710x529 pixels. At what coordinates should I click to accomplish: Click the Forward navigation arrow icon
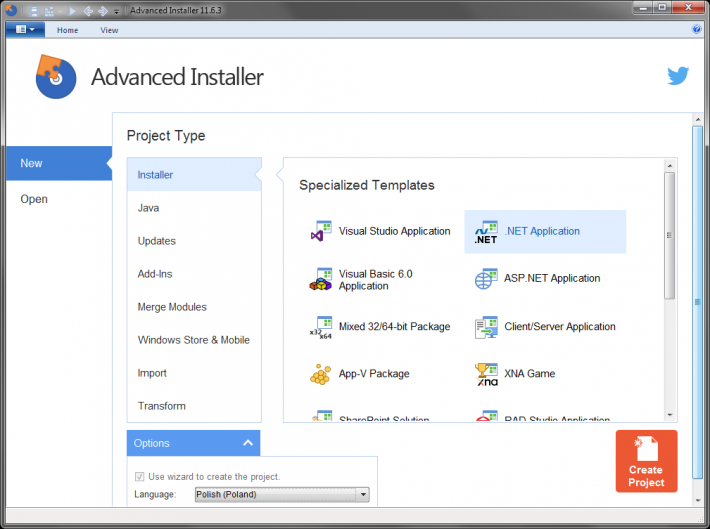[x=103, y=11]
